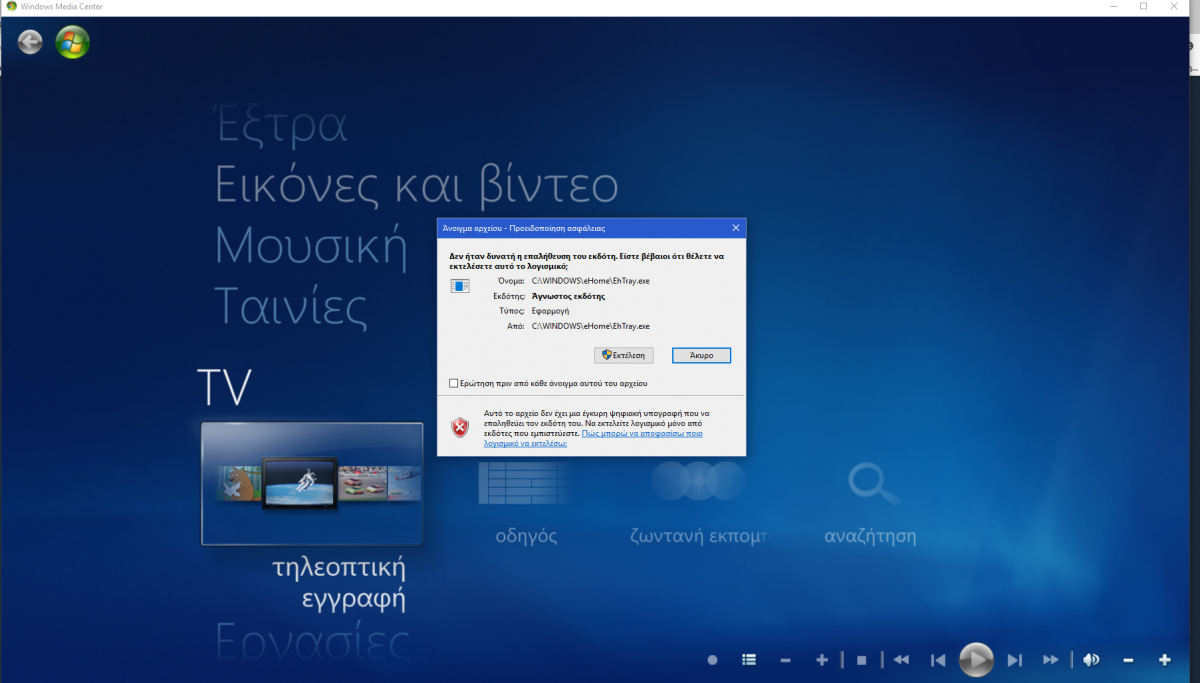Image resolution: width=1200 pixels, height=683 pixels.
Task: Raise volume with the rightmost plus
Action: (x=1165, y=660)
